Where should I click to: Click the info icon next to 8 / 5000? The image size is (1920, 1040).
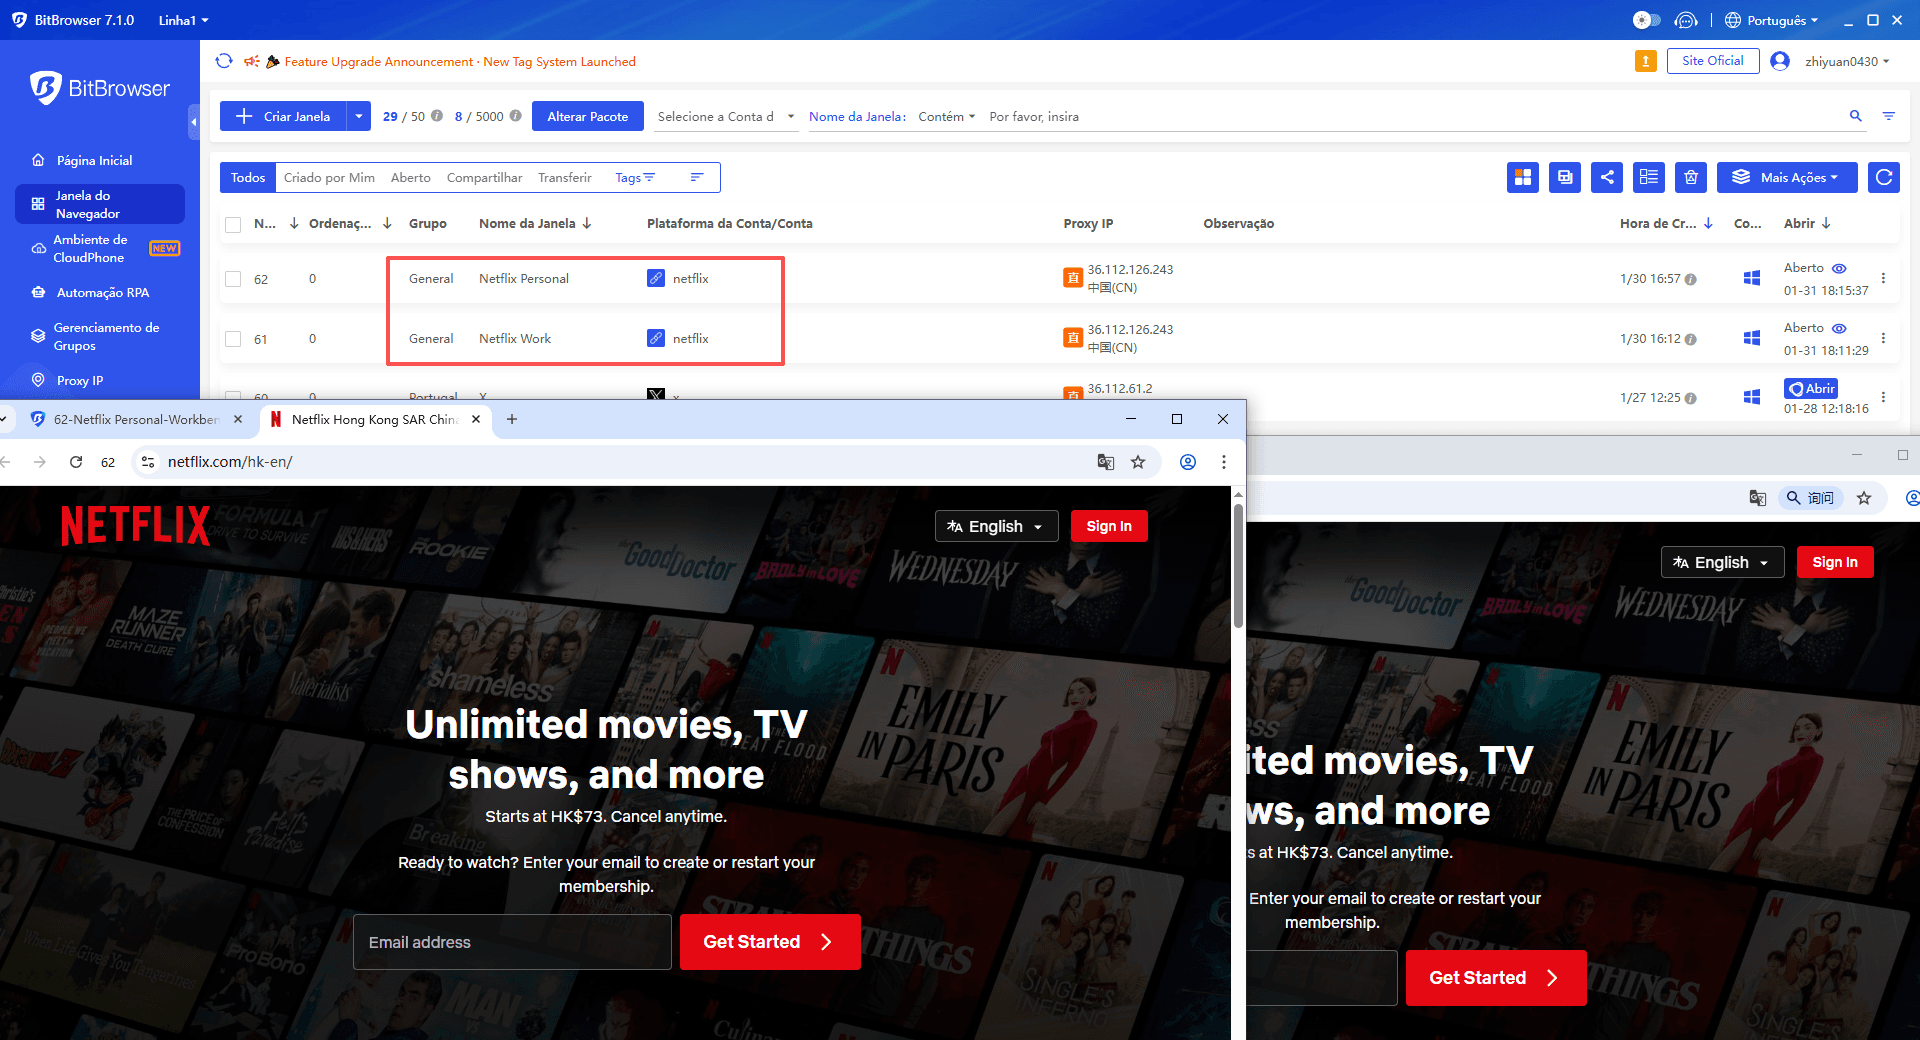515,116
